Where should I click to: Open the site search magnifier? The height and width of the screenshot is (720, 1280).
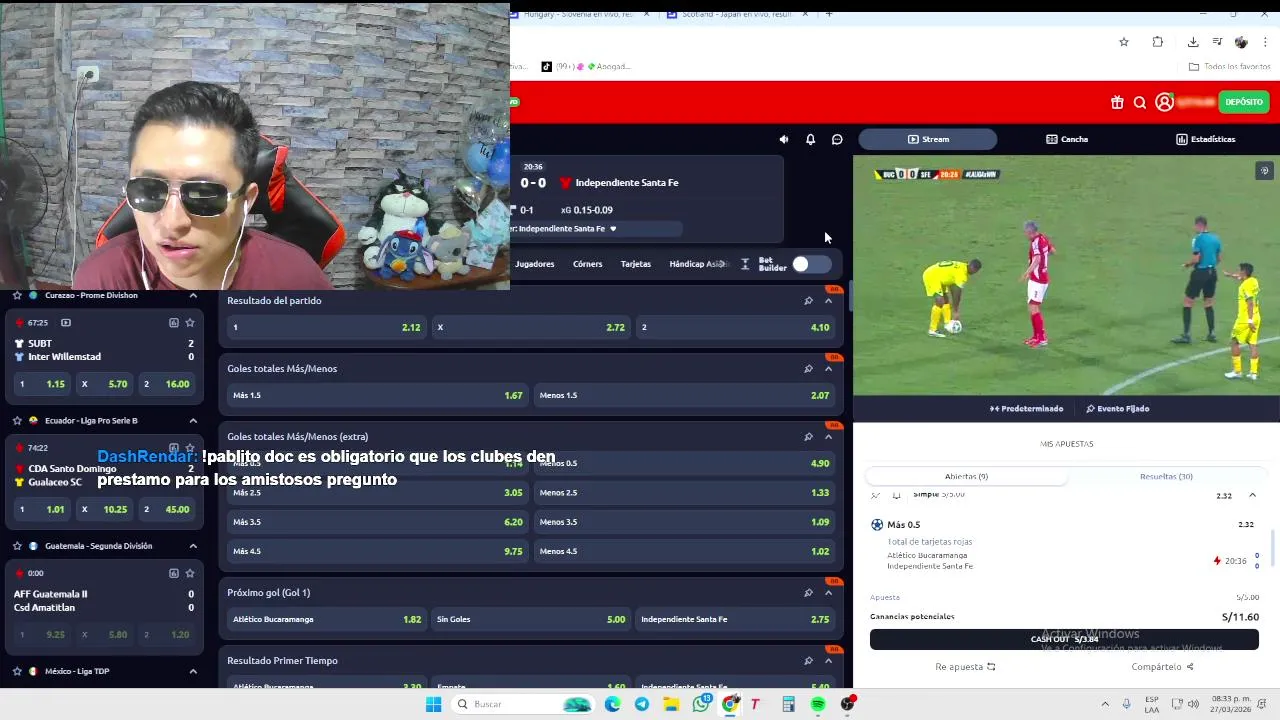click(1140, 102)
